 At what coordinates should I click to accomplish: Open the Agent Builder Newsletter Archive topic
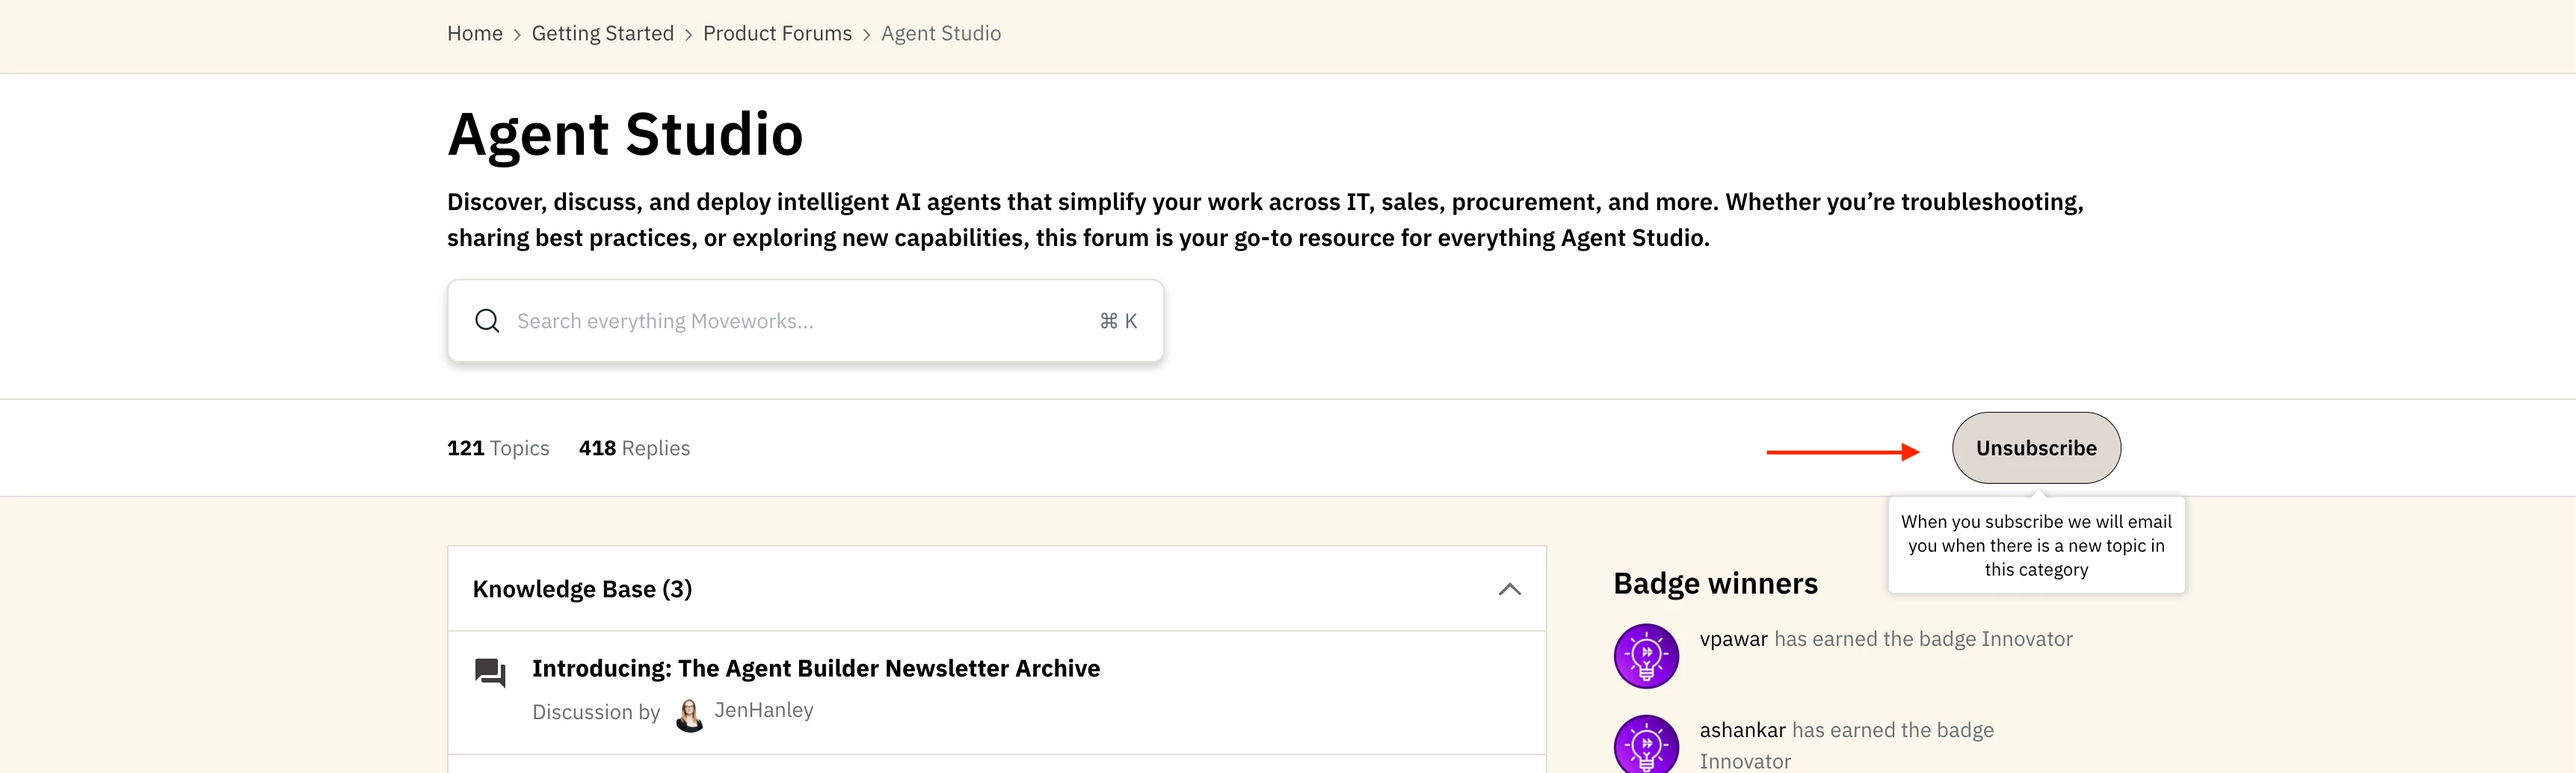(x=815, y=668)
